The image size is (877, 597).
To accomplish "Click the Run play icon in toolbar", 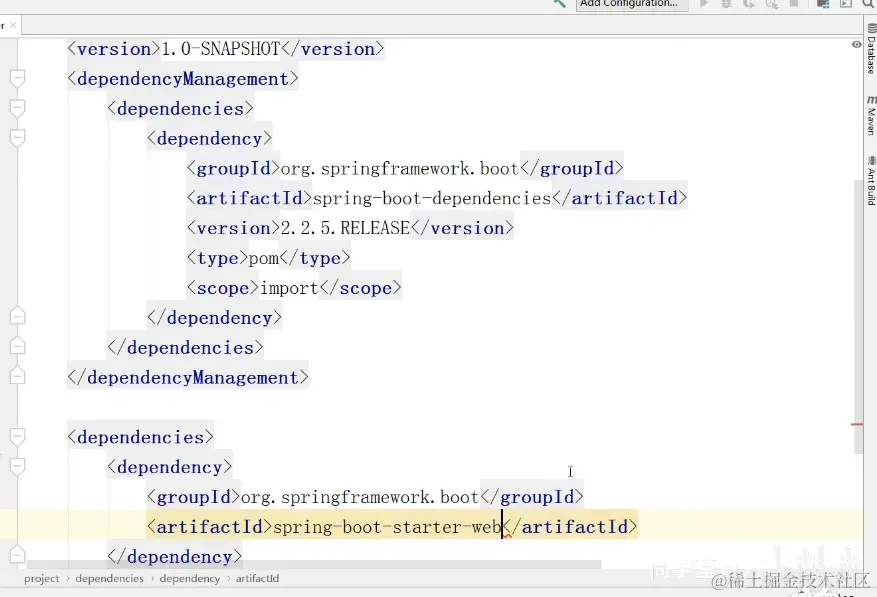I will 704,3.
